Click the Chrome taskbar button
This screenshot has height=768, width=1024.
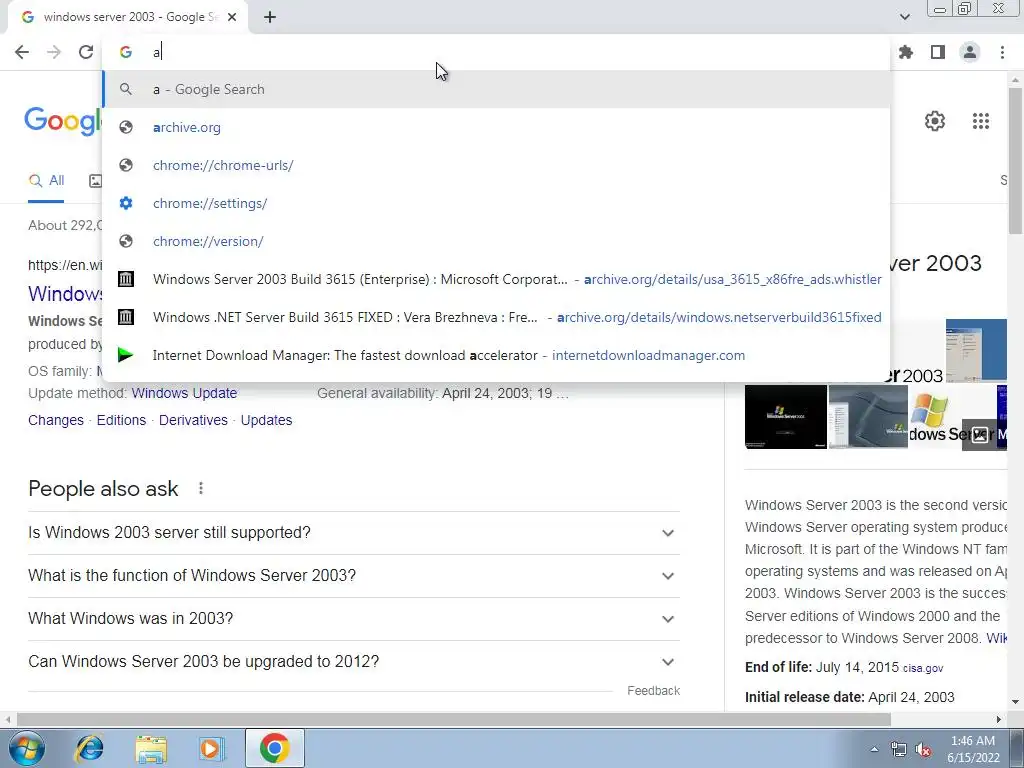click(x=274, y=748)
